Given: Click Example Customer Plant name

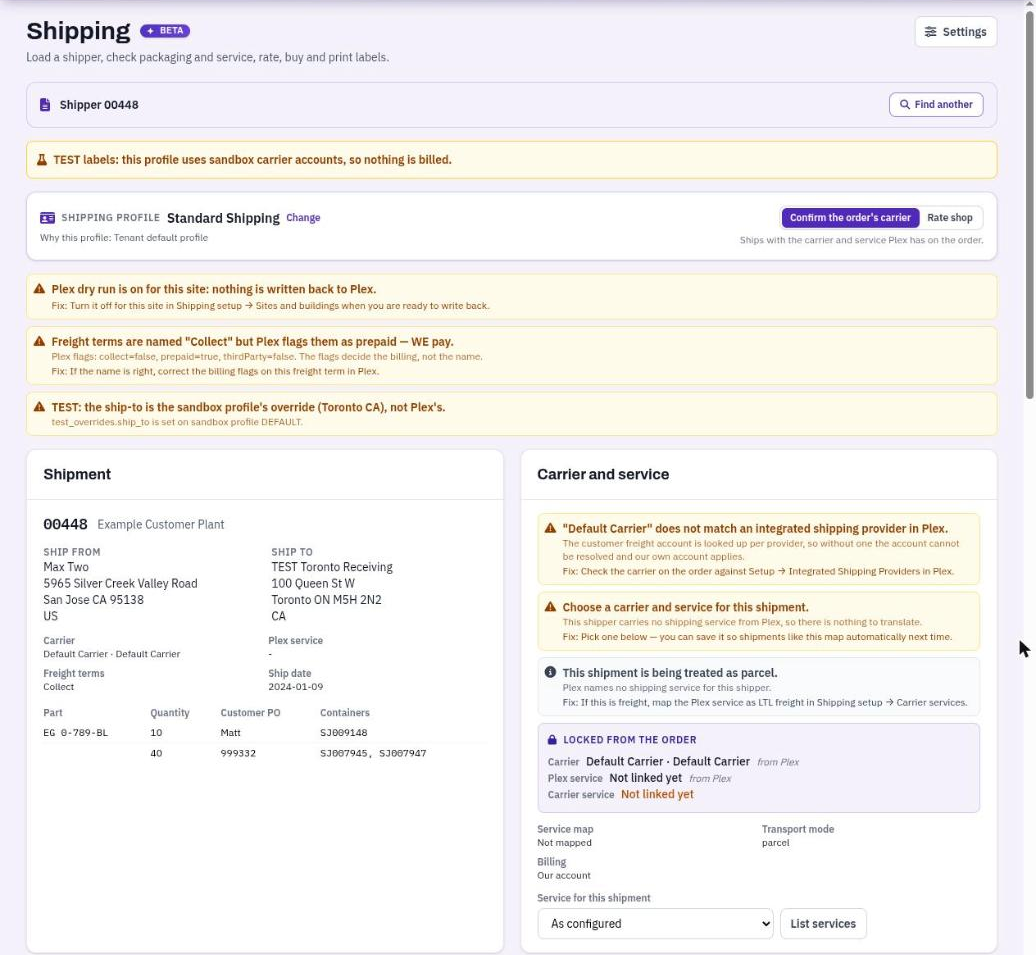Looking at the screenshot, I should pos(161,524).
